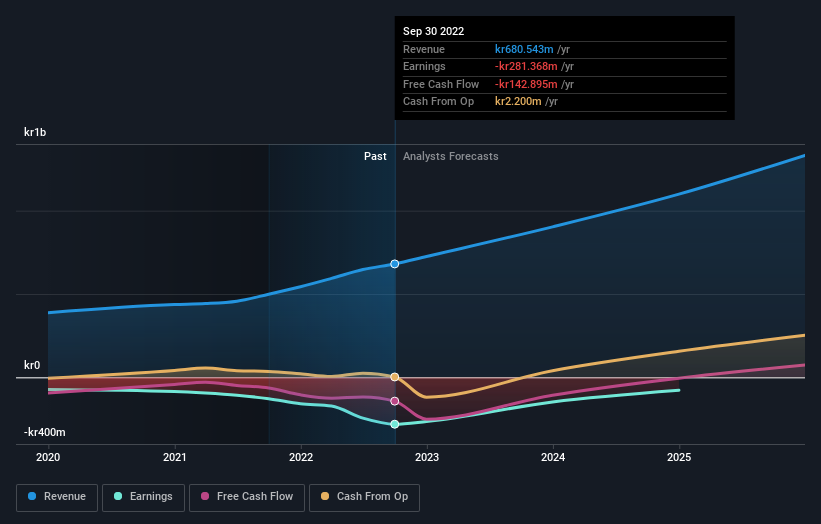
Task: Click the pink Free Cash Flow legend dot
Action: 205,496
